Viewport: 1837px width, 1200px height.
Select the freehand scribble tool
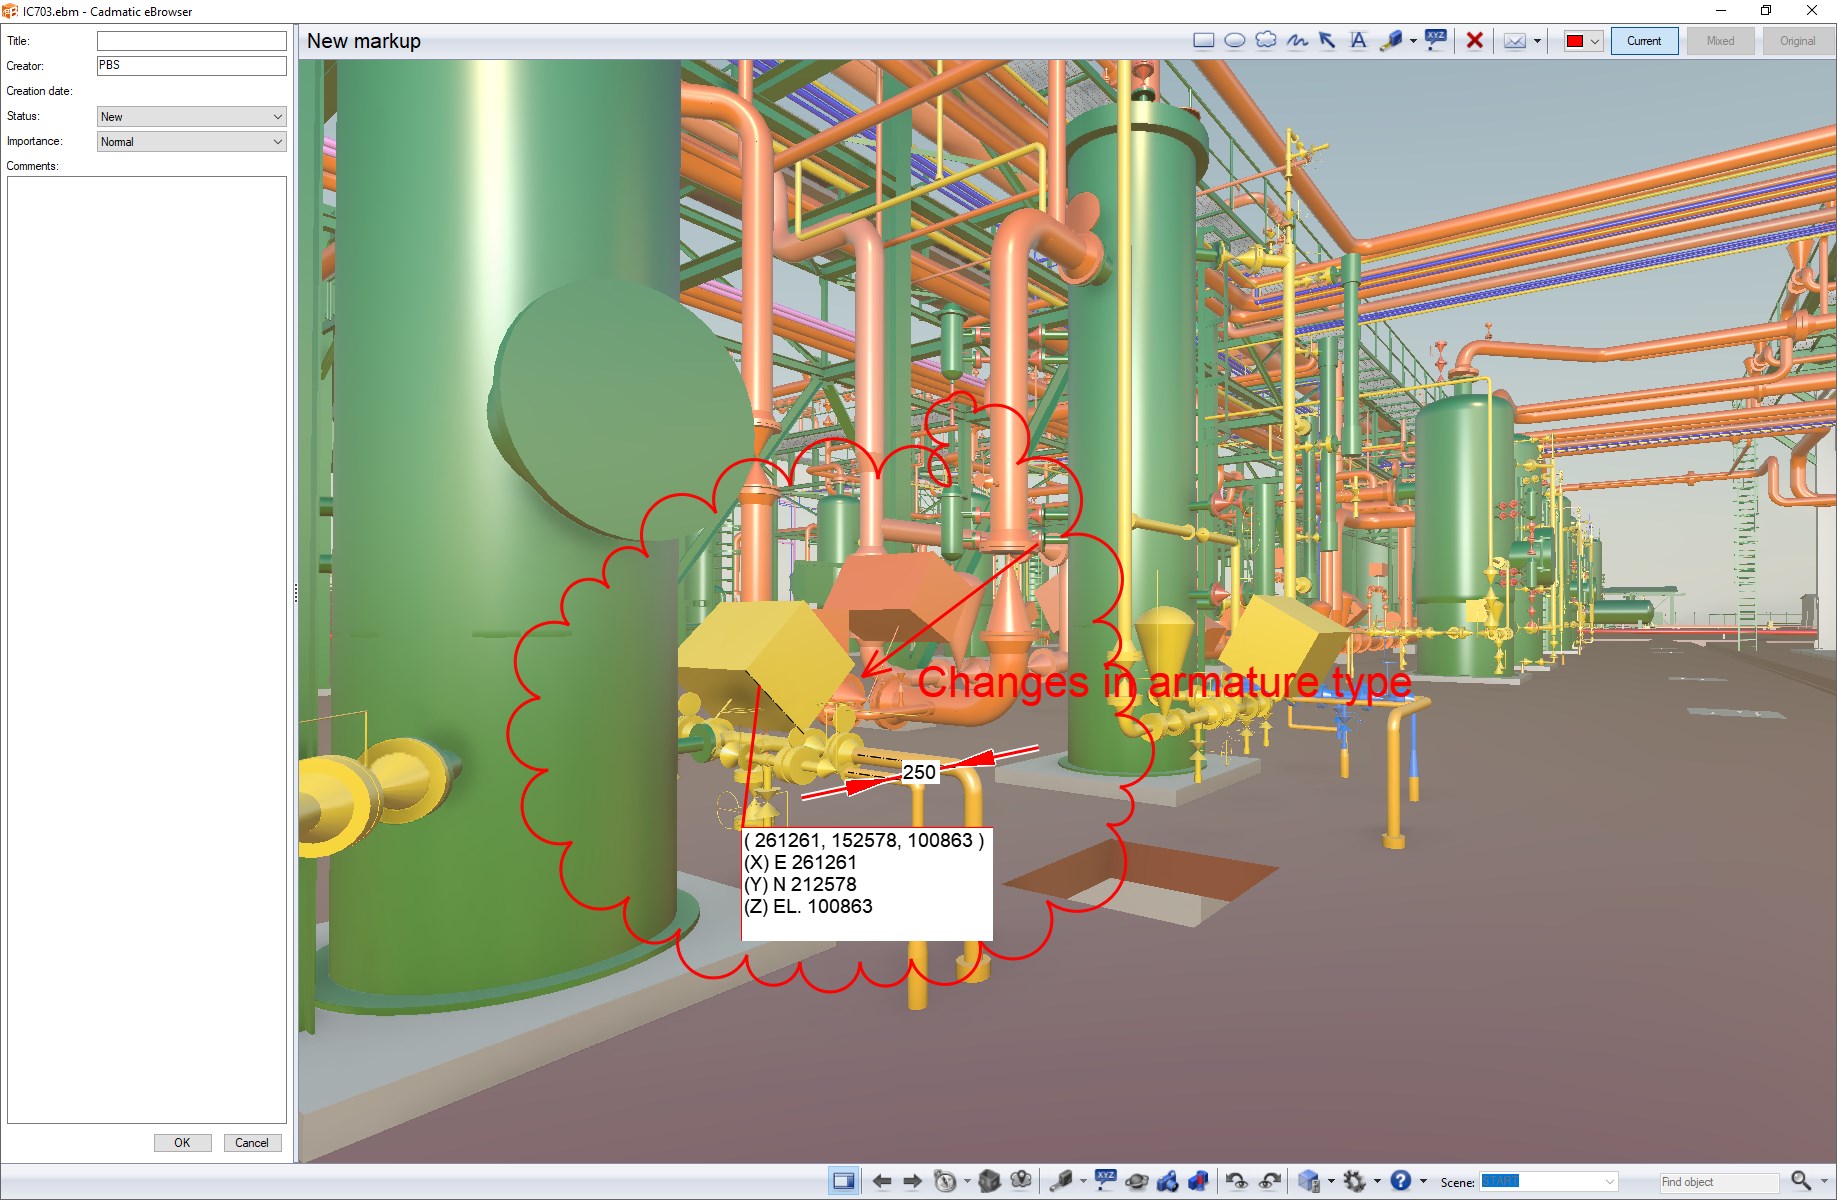pos(1297,41)
